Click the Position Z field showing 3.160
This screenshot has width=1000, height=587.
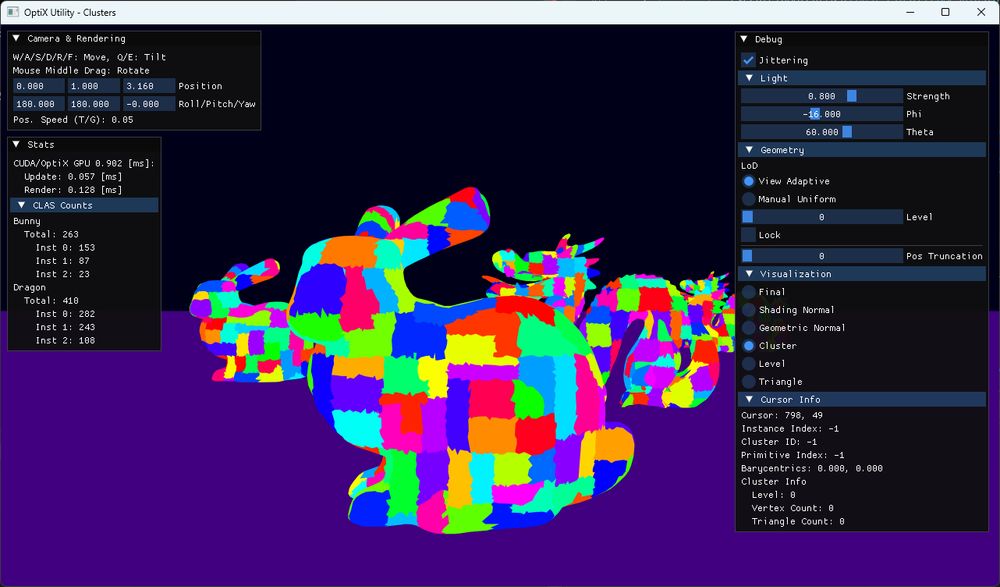(149, 85)
